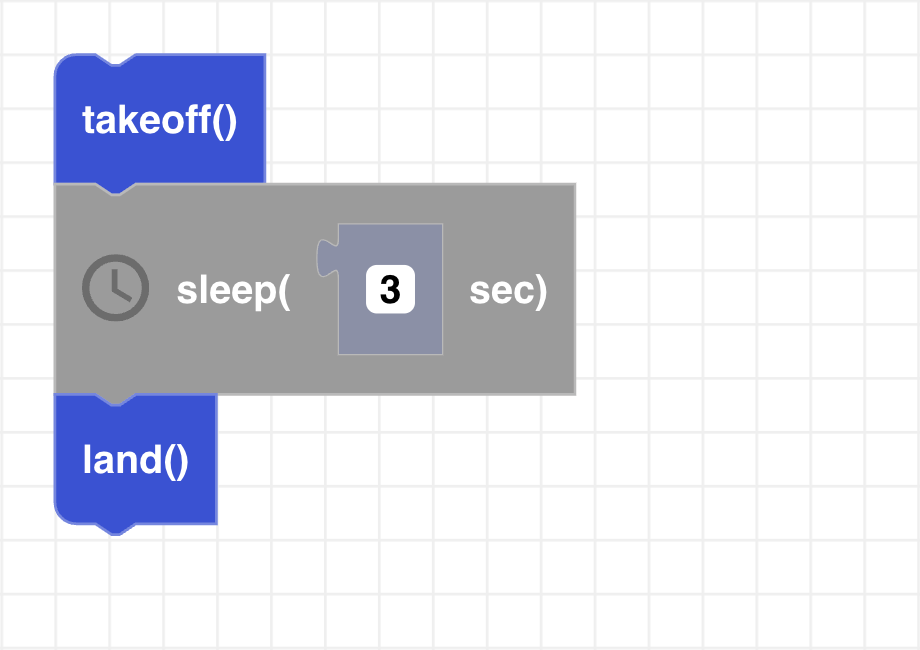Image resolution: width=920 pixels, height=650 pixels.
Task: Click the "land()" text label
Action: (x=135, y=460)
